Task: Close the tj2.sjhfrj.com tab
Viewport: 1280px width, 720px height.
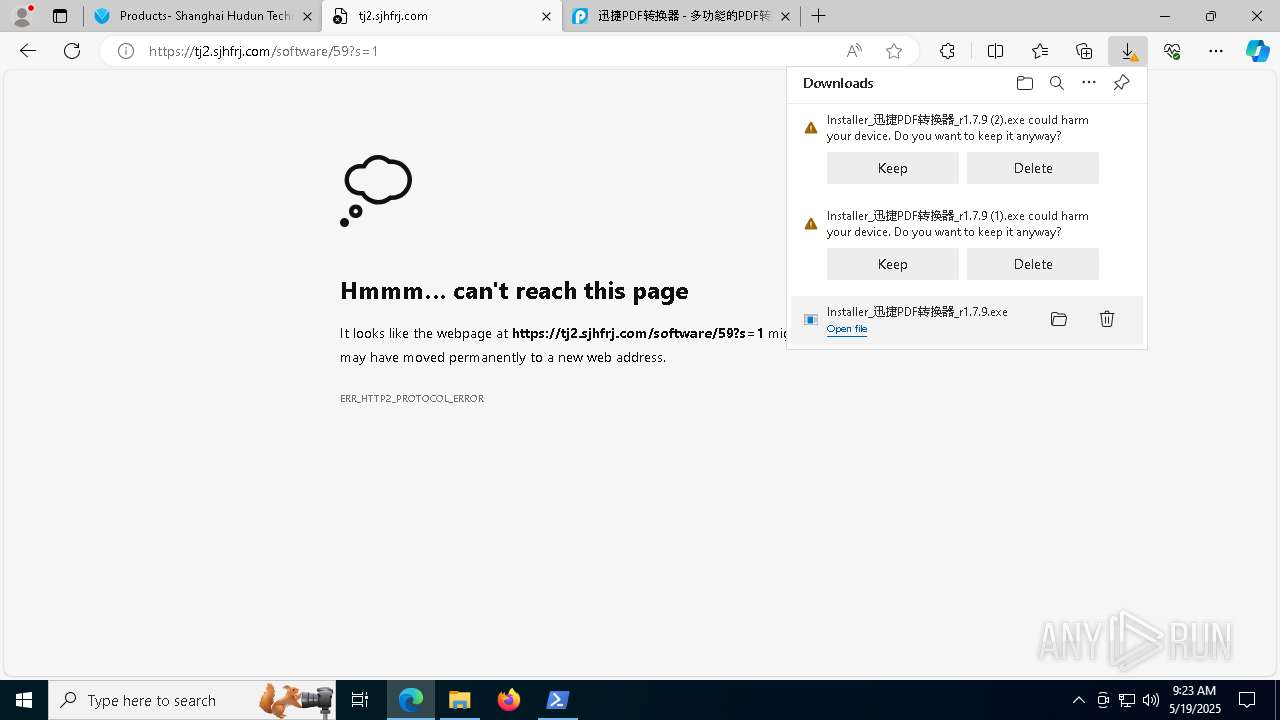Action: click(546, 16)
